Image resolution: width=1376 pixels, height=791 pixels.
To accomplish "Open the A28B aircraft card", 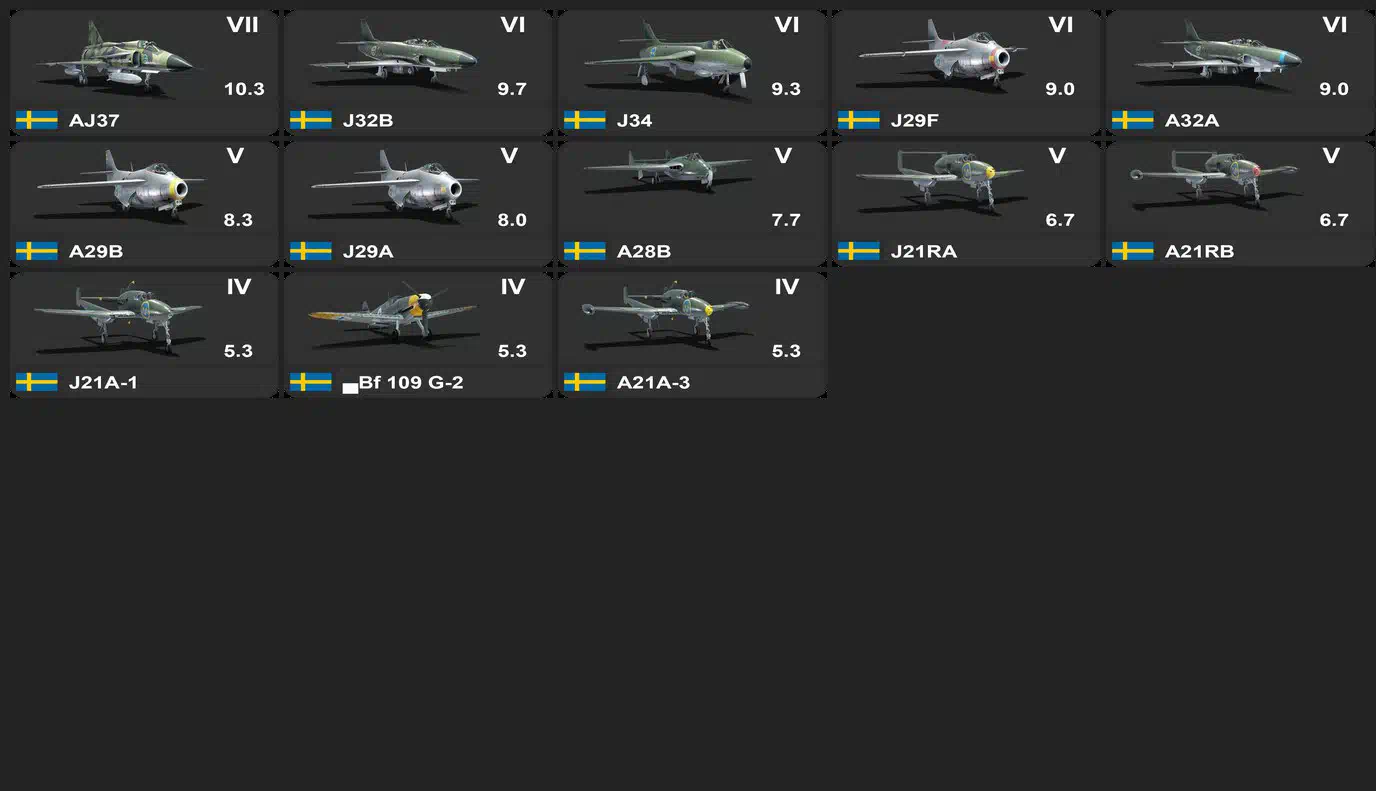I will point(692,204).
